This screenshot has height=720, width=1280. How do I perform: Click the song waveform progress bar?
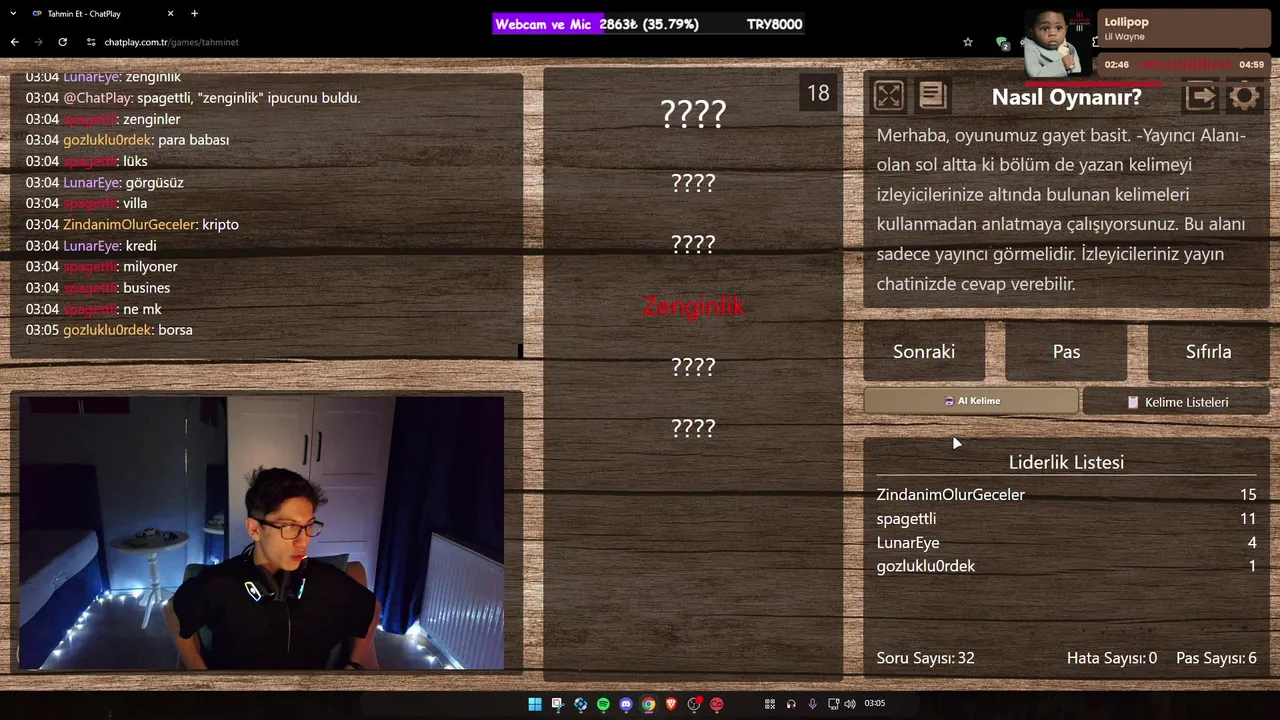tap(1183, 64)
